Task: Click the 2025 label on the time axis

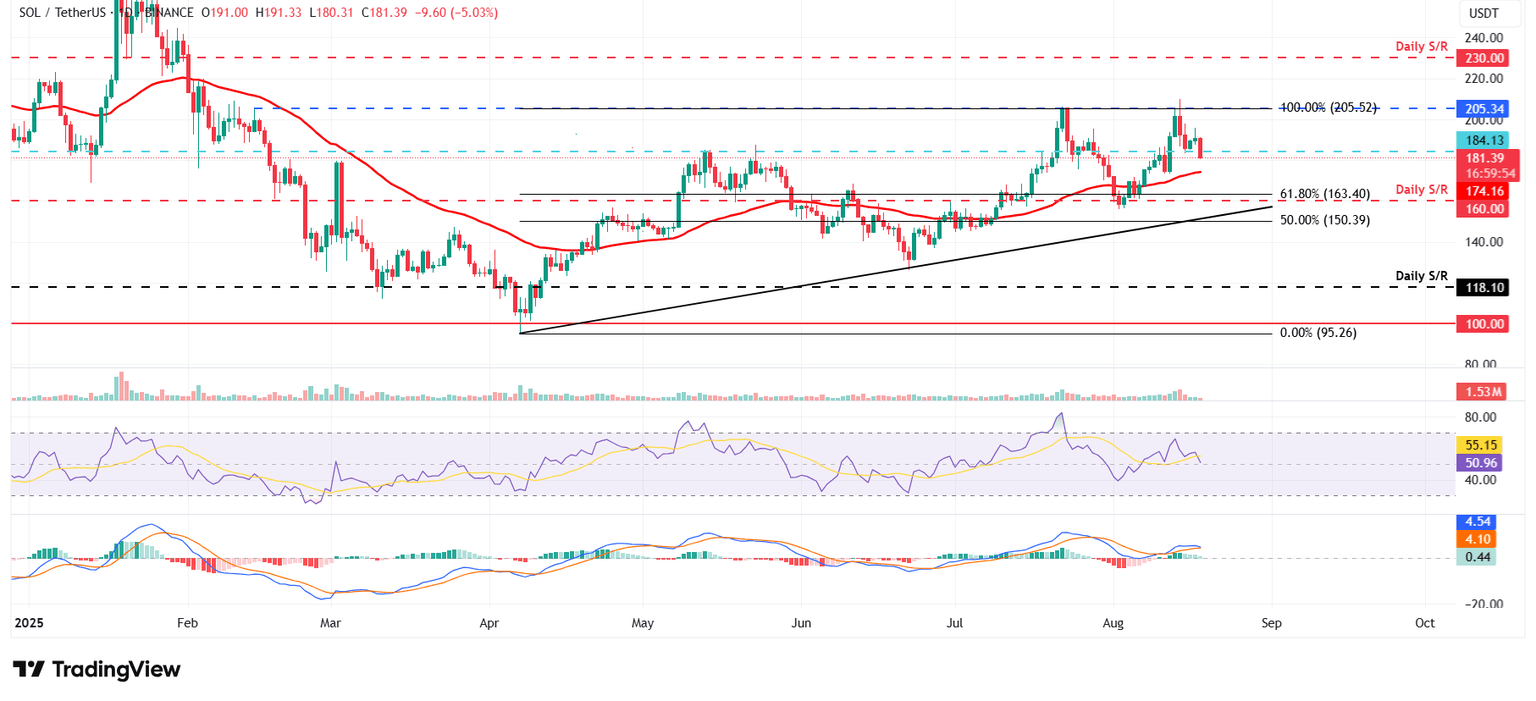Action: click(28, 622)
